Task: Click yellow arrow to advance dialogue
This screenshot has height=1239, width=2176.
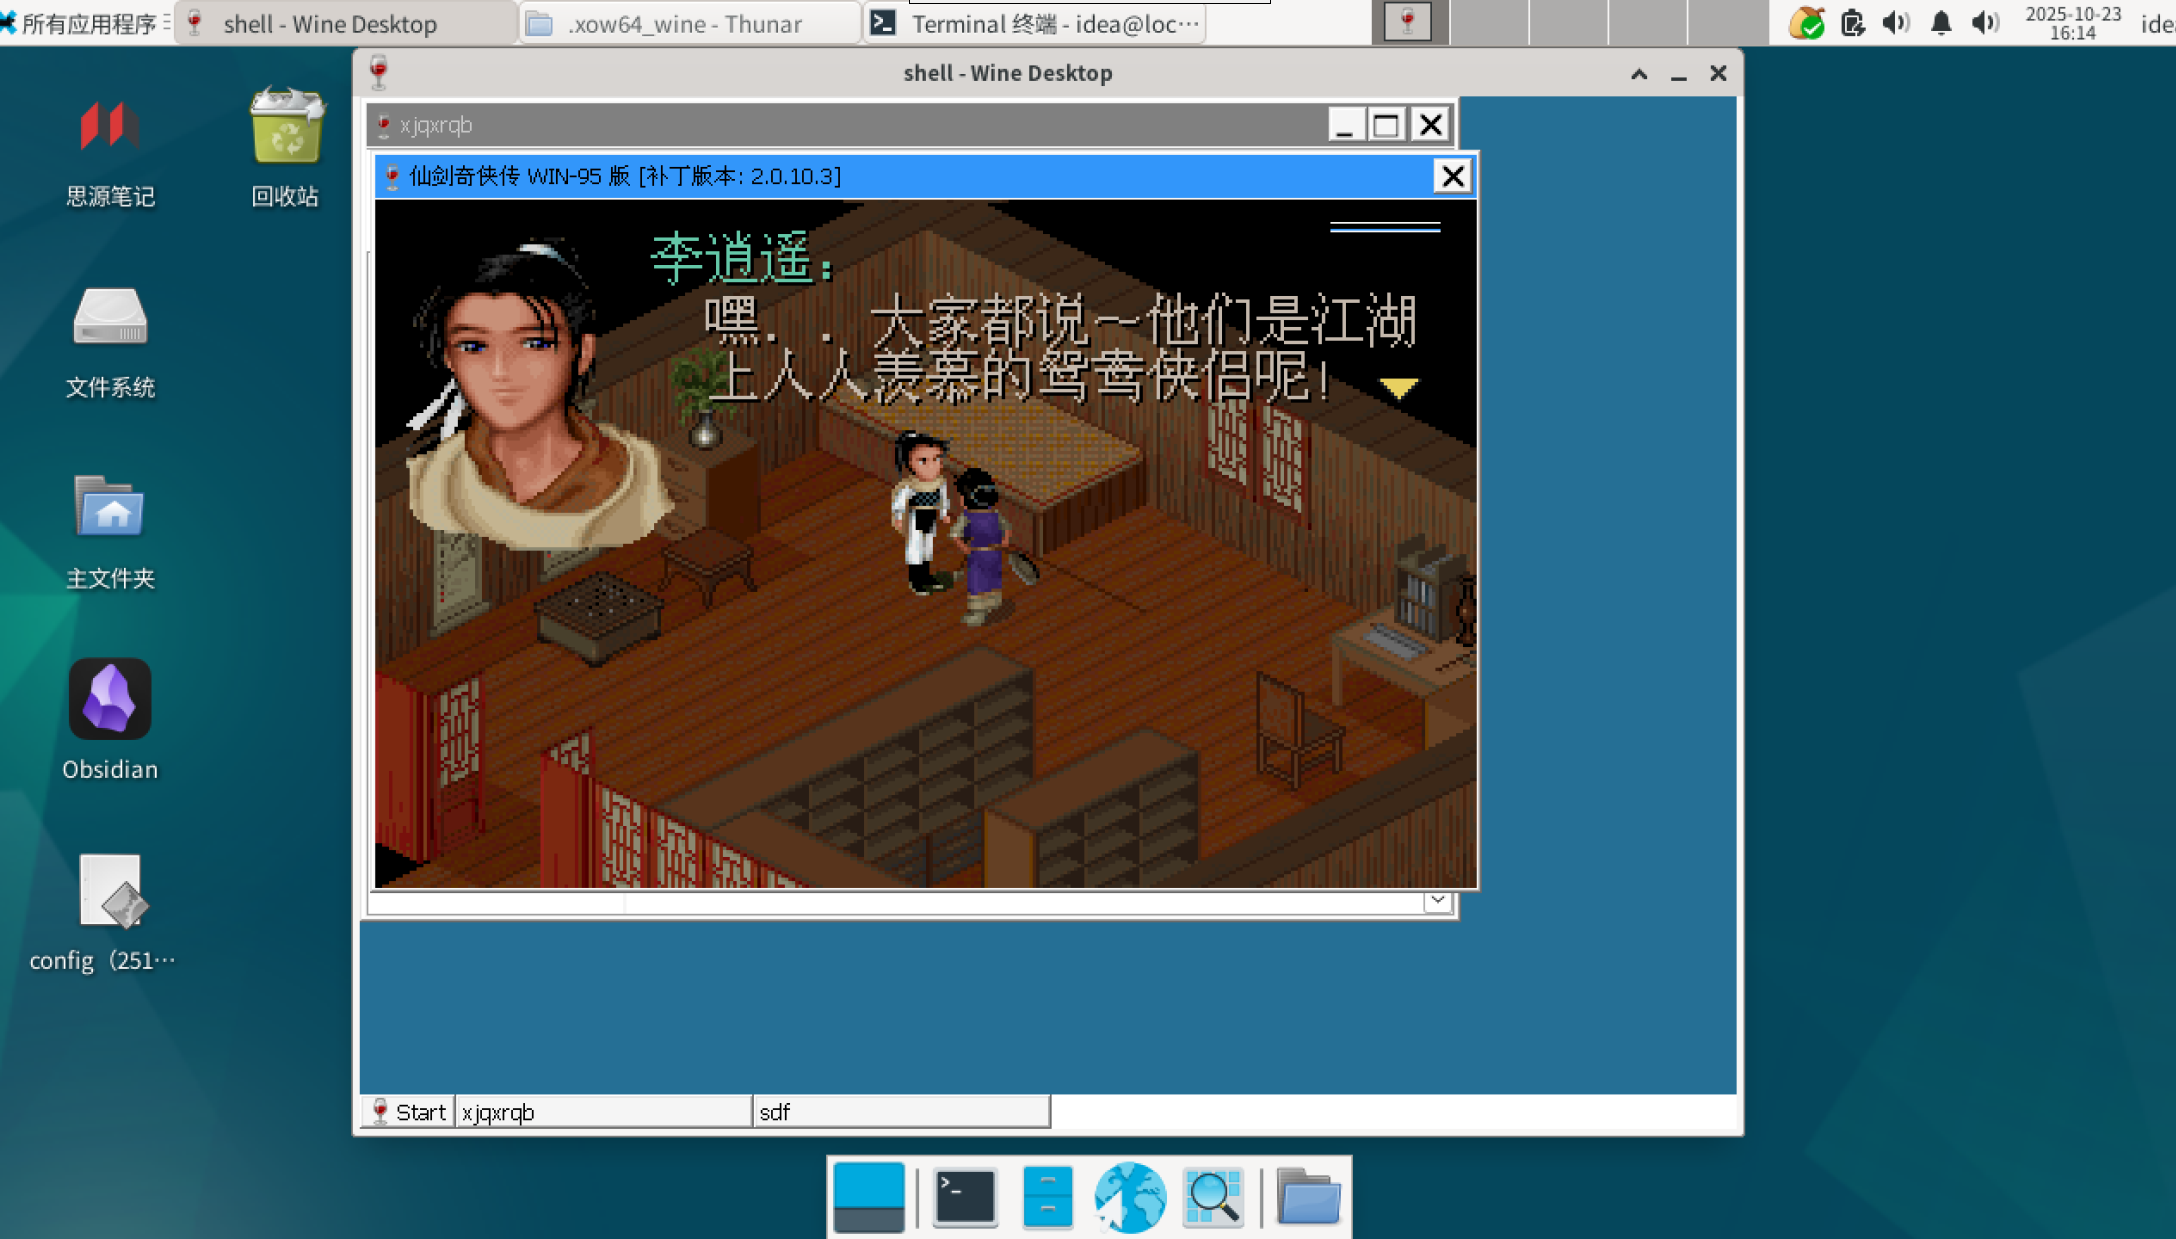Action: point(1398,388)
